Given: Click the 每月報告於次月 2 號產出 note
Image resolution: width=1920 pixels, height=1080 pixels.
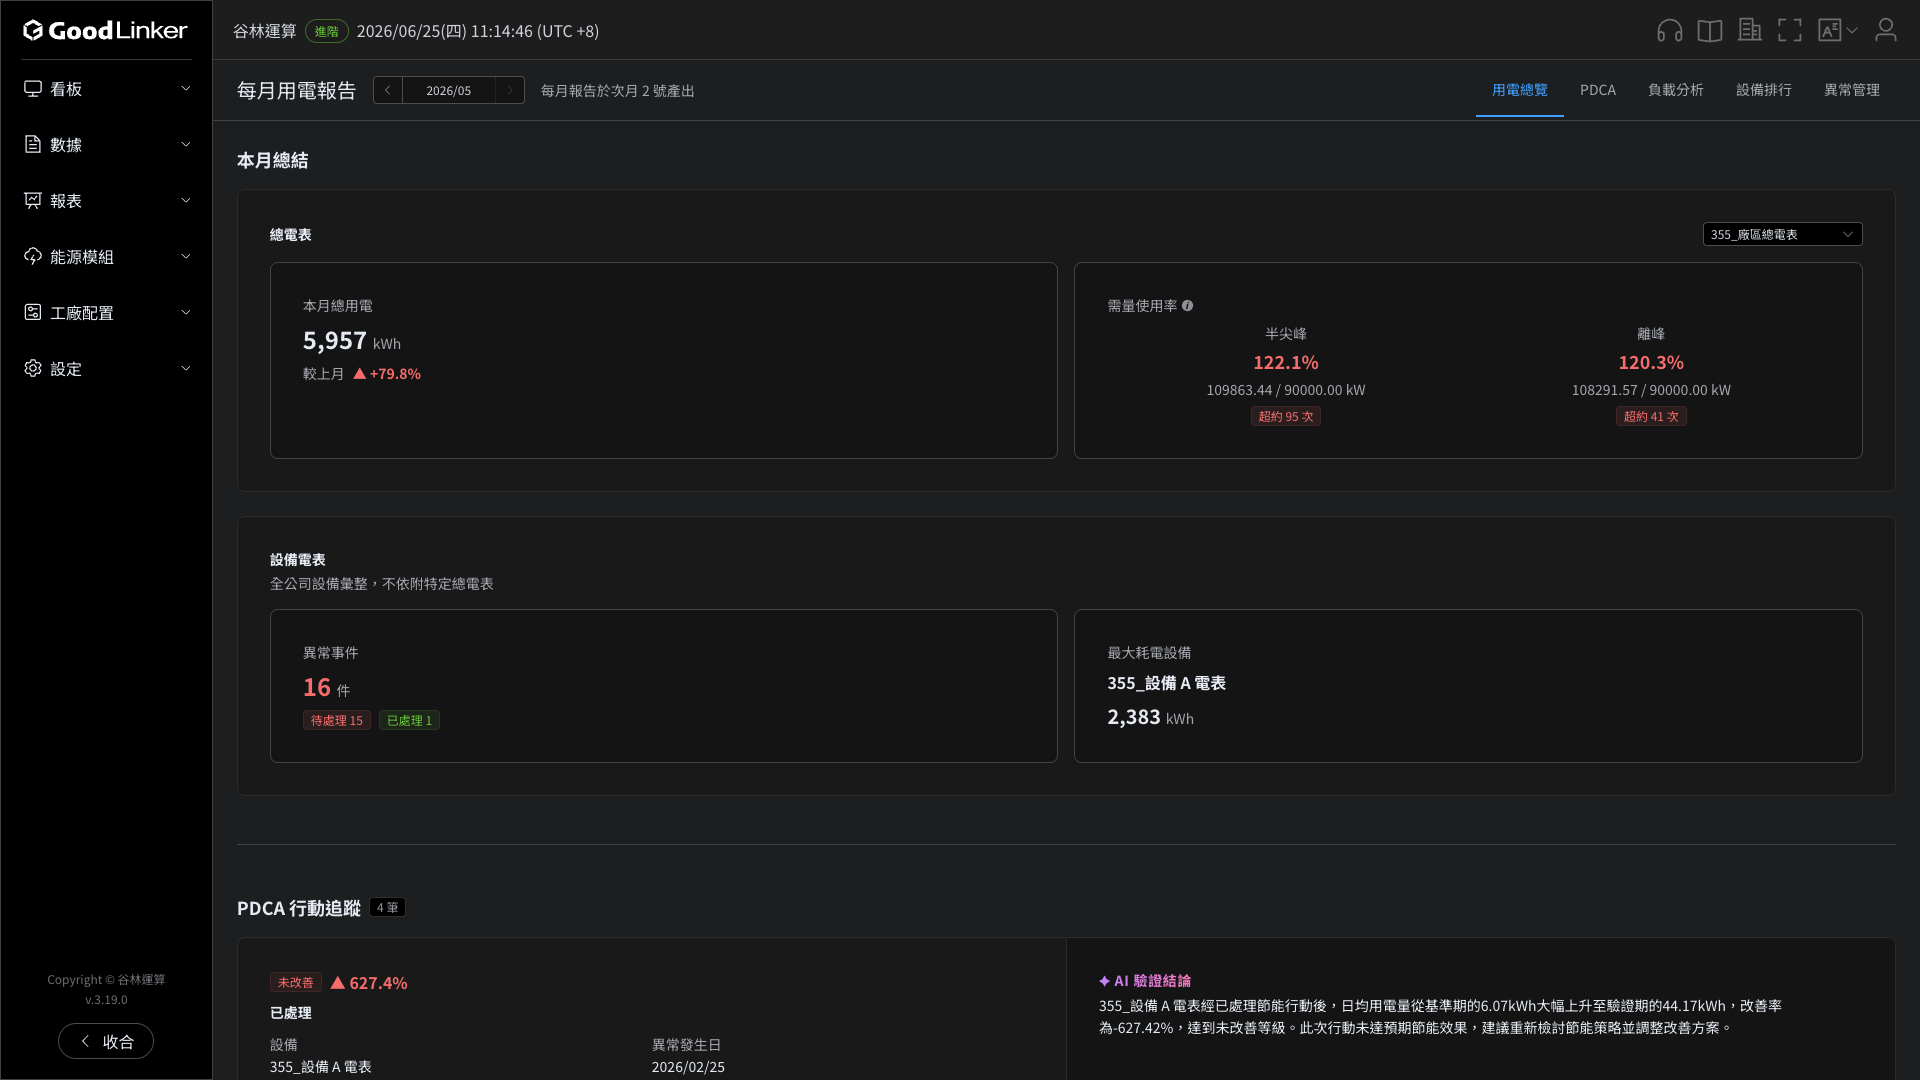Looking at the screenshot, I should click(x=618, y=91).
